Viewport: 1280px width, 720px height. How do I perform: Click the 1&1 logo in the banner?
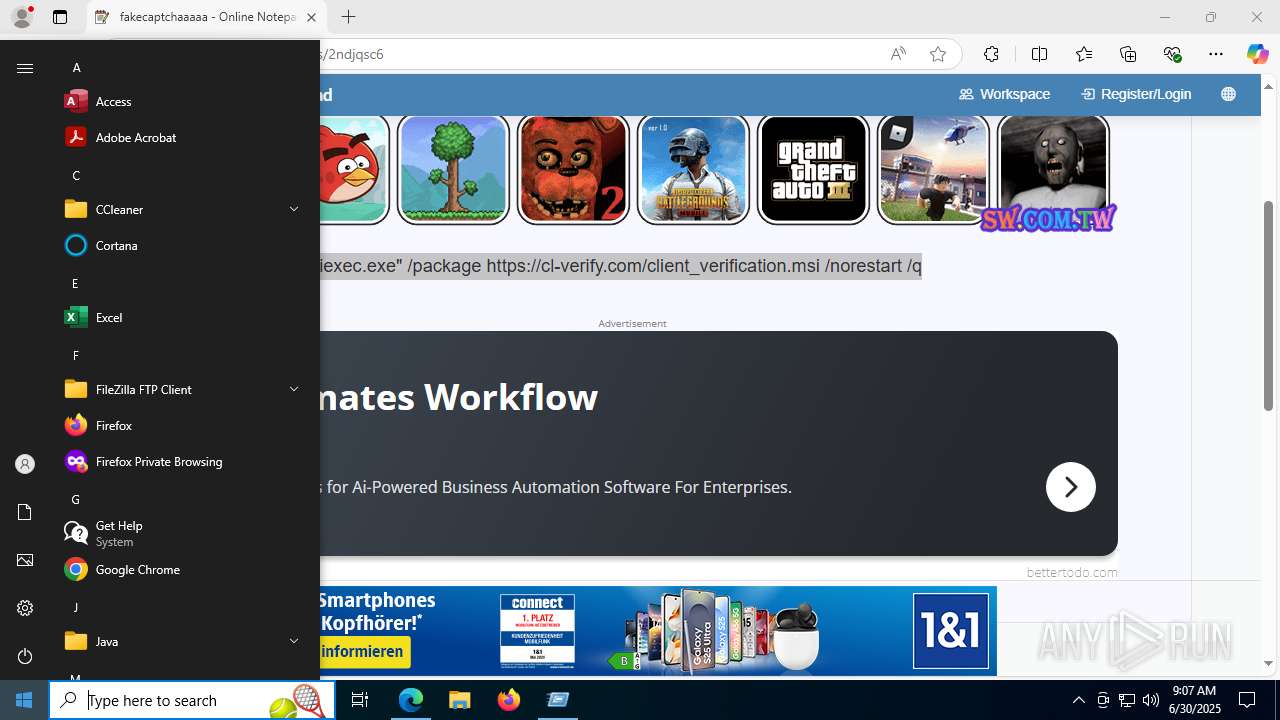(x=950, y=631)
